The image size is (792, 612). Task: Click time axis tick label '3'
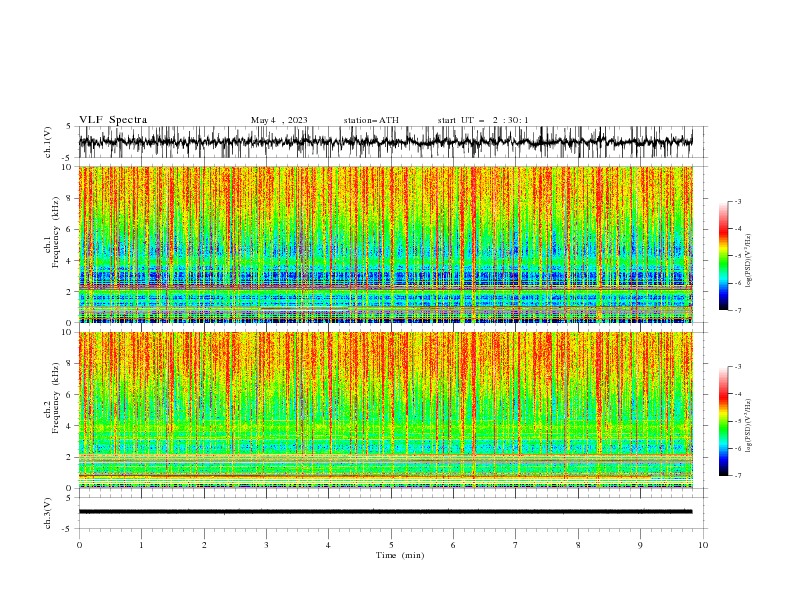[266, 545]
